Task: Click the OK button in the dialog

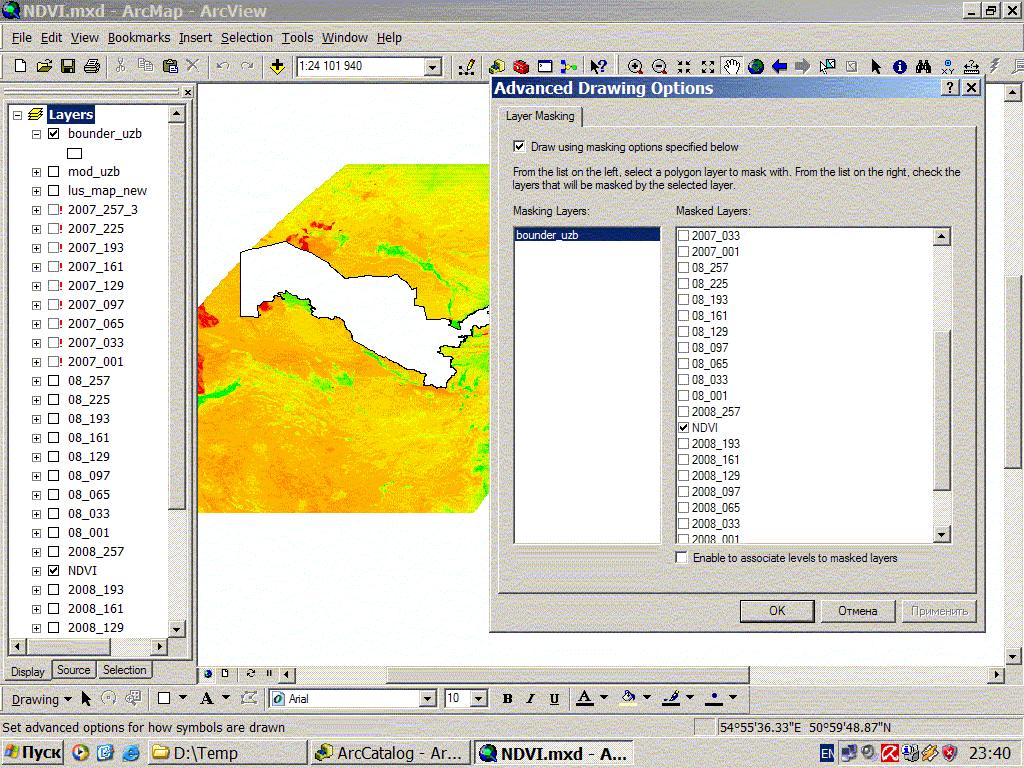Action: click(777, 610)
